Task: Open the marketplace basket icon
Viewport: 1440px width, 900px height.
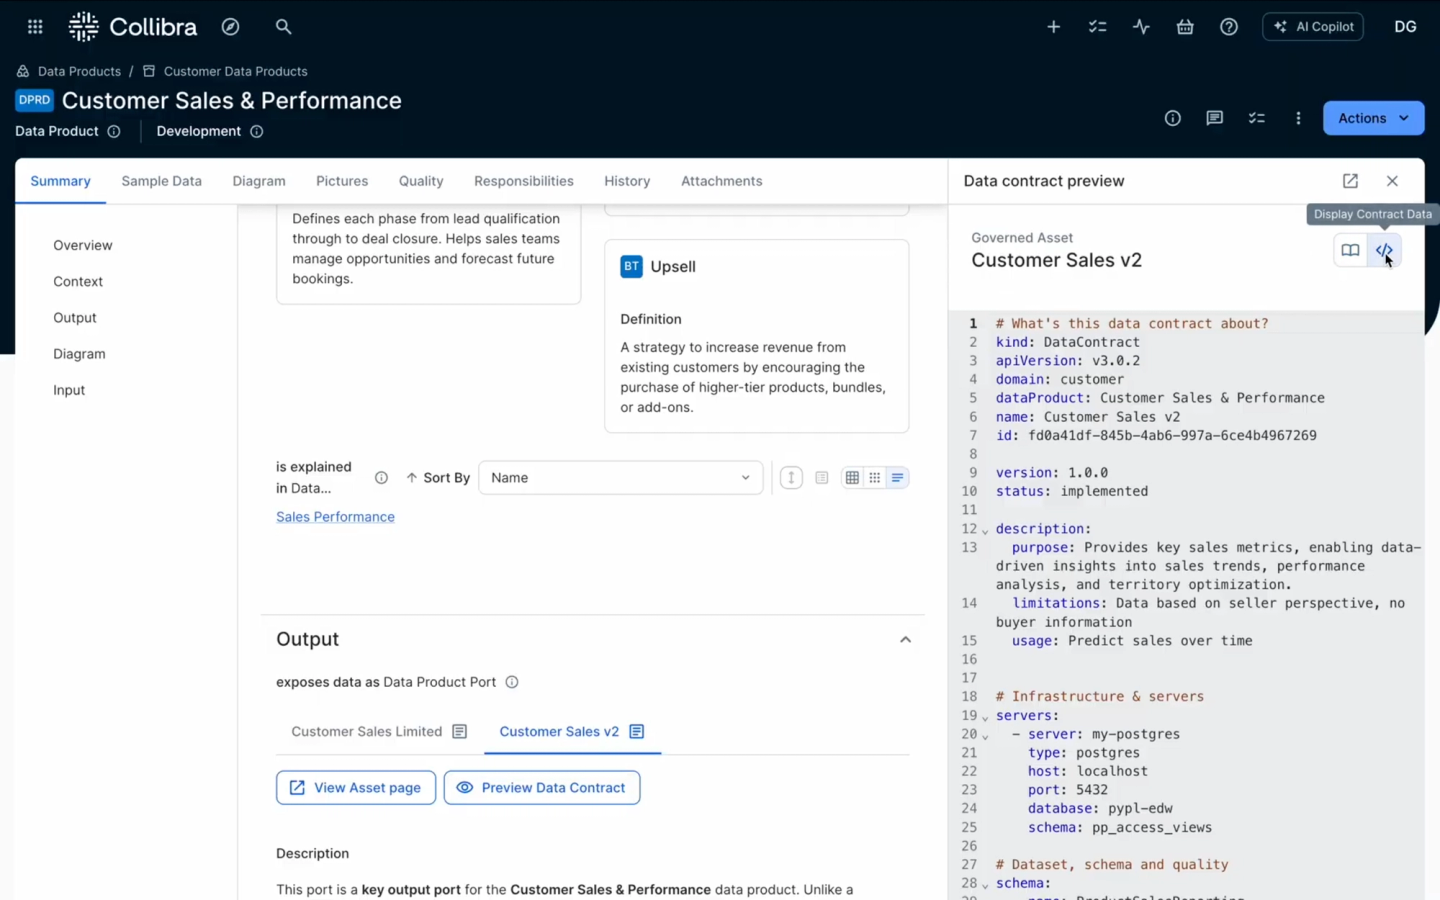Action: pos(1185,27)
